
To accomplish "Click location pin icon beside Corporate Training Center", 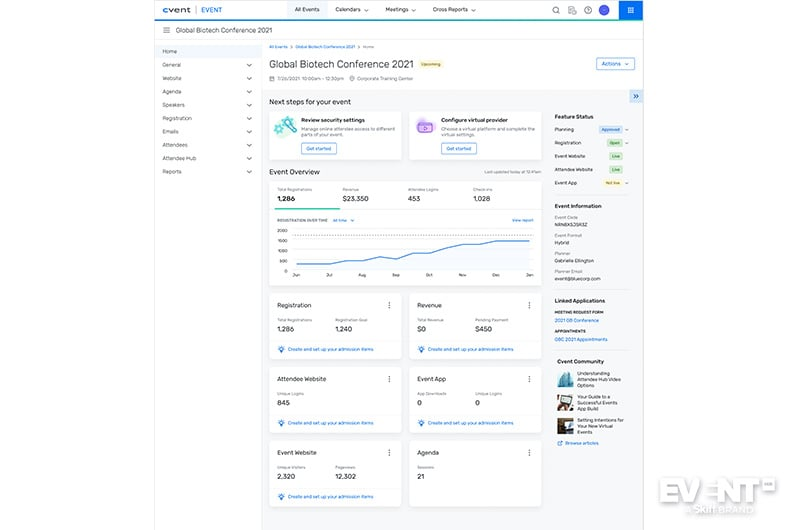I will point(352,79).
